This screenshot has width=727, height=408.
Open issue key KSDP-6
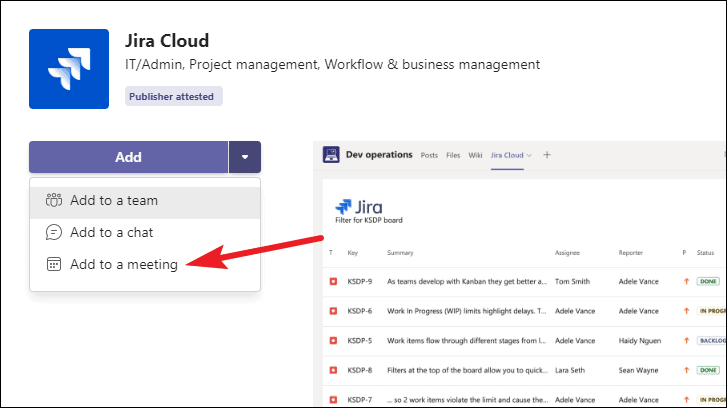360,311
